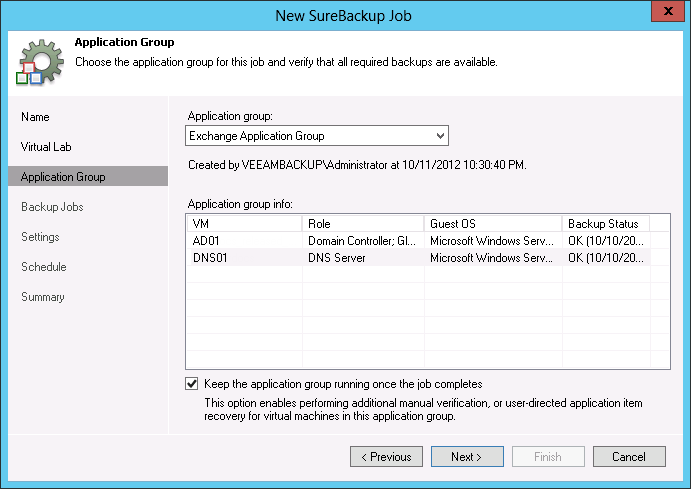Image resolution: width=691 pixels, height=489 pixels.
Task: Click Backup Status cell in DNS01 row
Action: coord(606,258)
